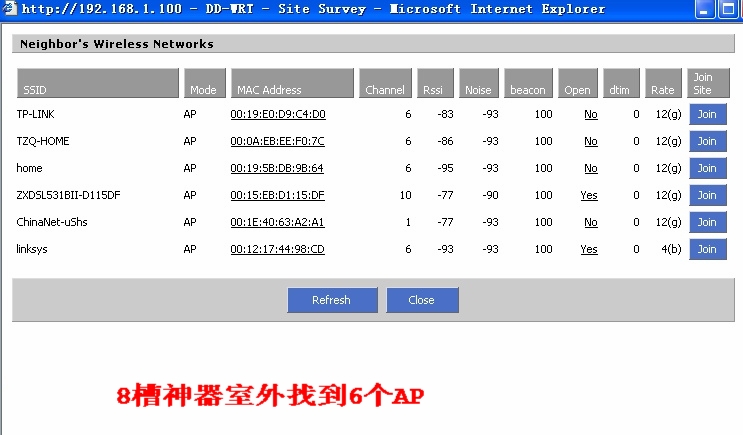Click the Internet Explorer page icon in title bar

pos(9,8)
